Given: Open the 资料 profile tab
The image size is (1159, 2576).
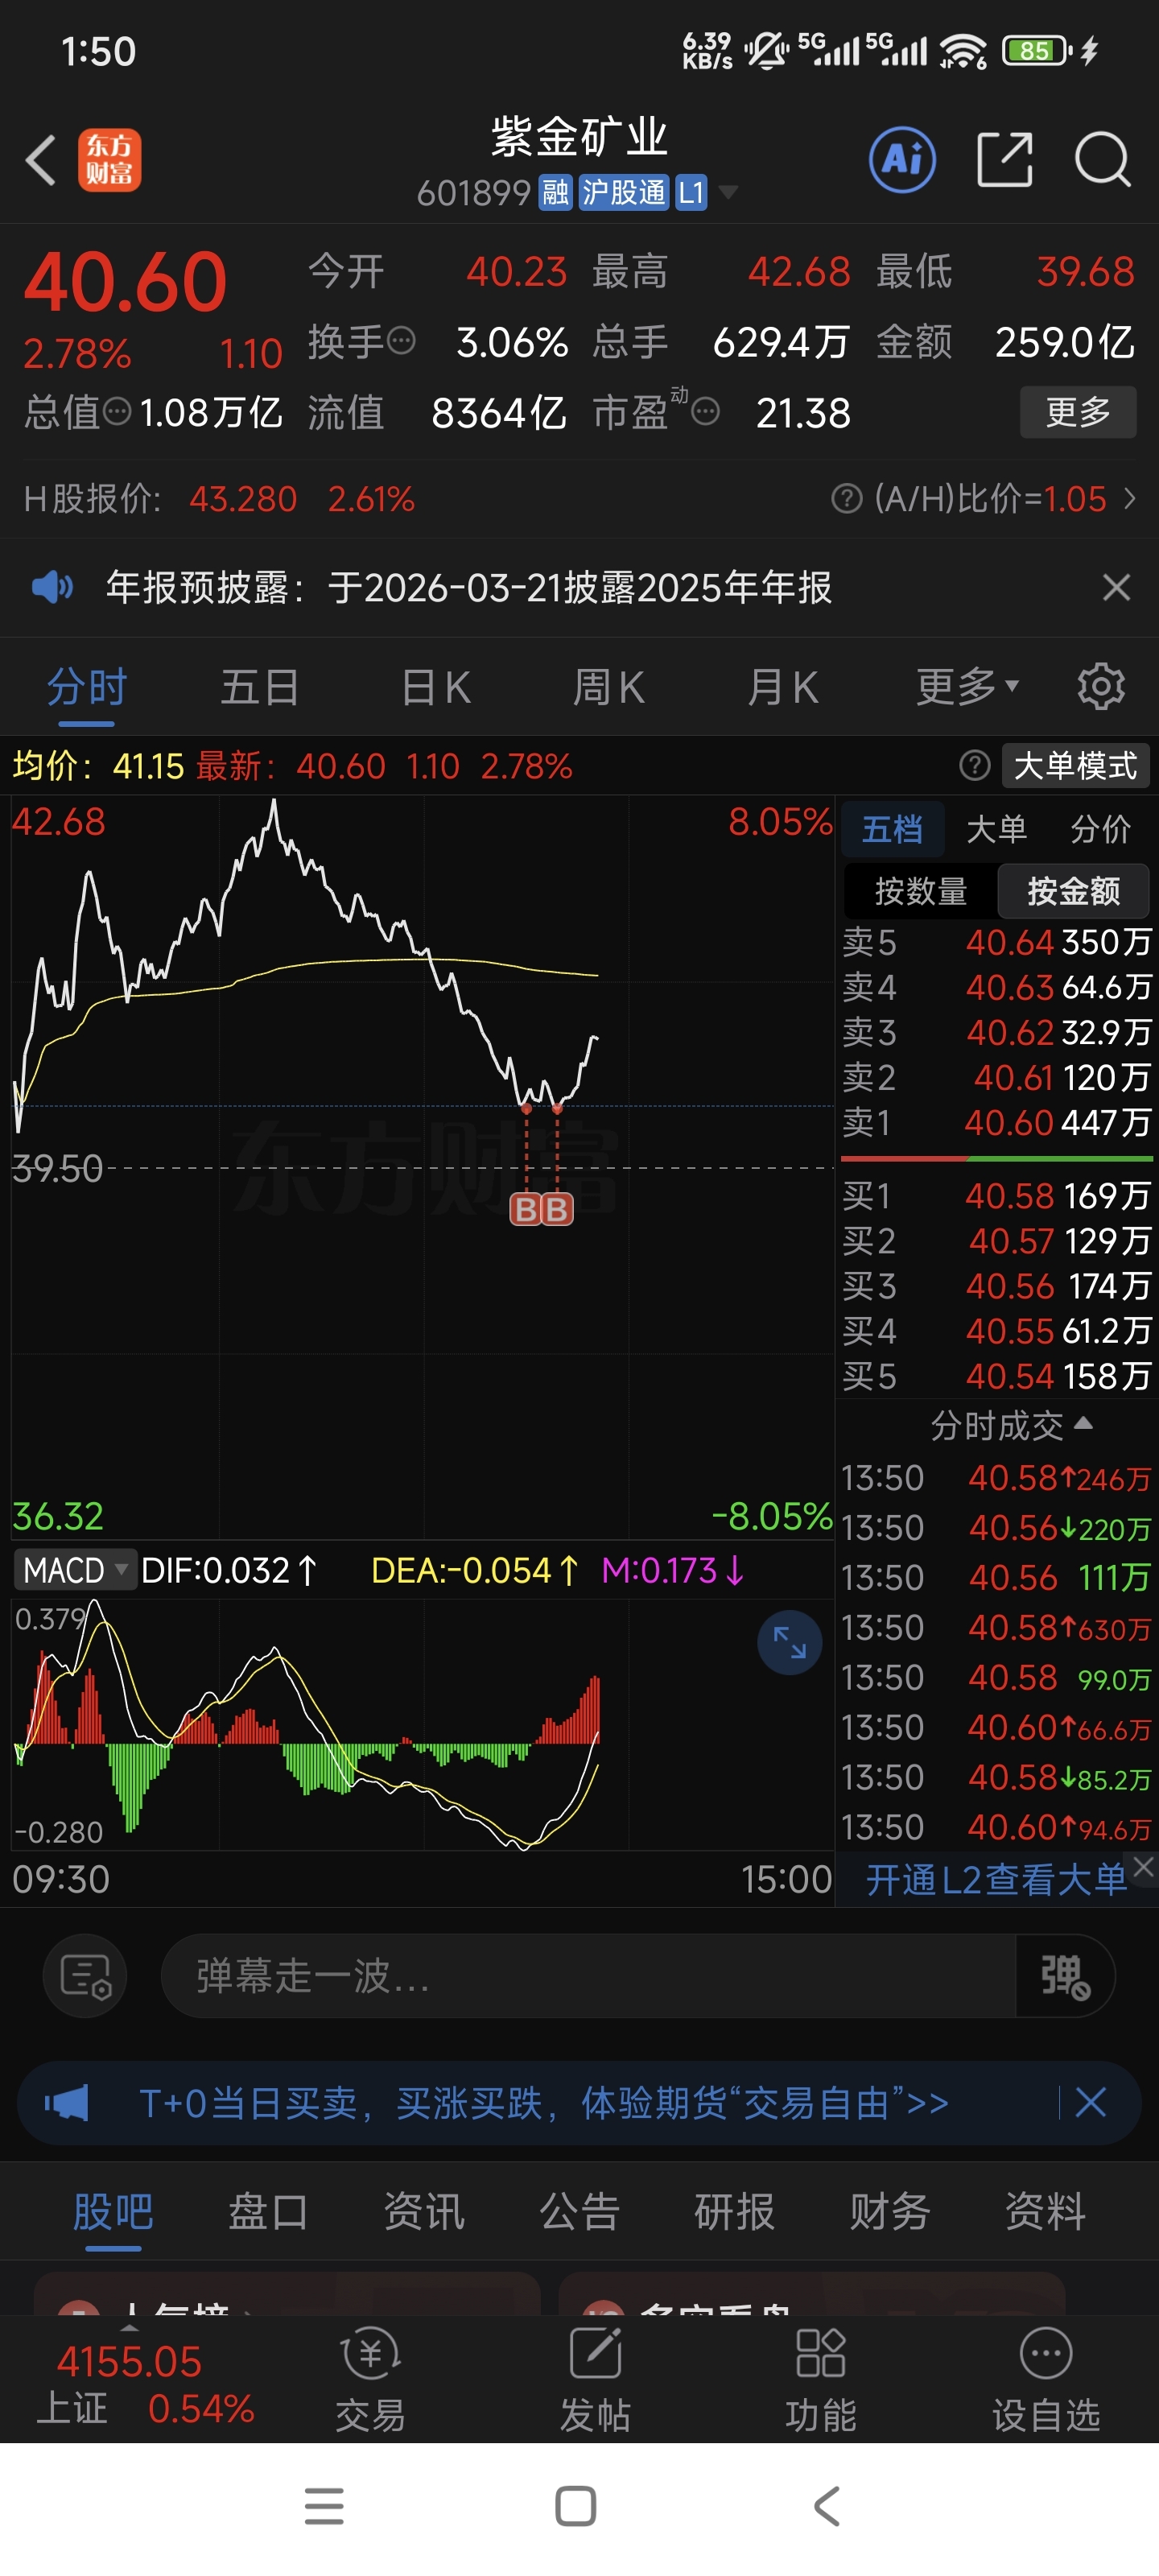Looking at the screenshot, I should 1045,2212.
